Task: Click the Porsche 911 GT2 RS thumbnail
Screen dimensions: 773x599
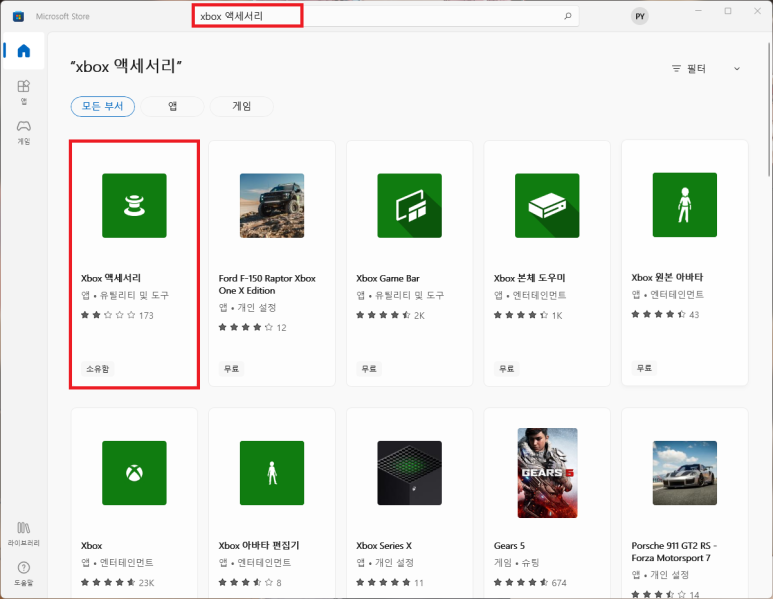Action: point(684,473)
